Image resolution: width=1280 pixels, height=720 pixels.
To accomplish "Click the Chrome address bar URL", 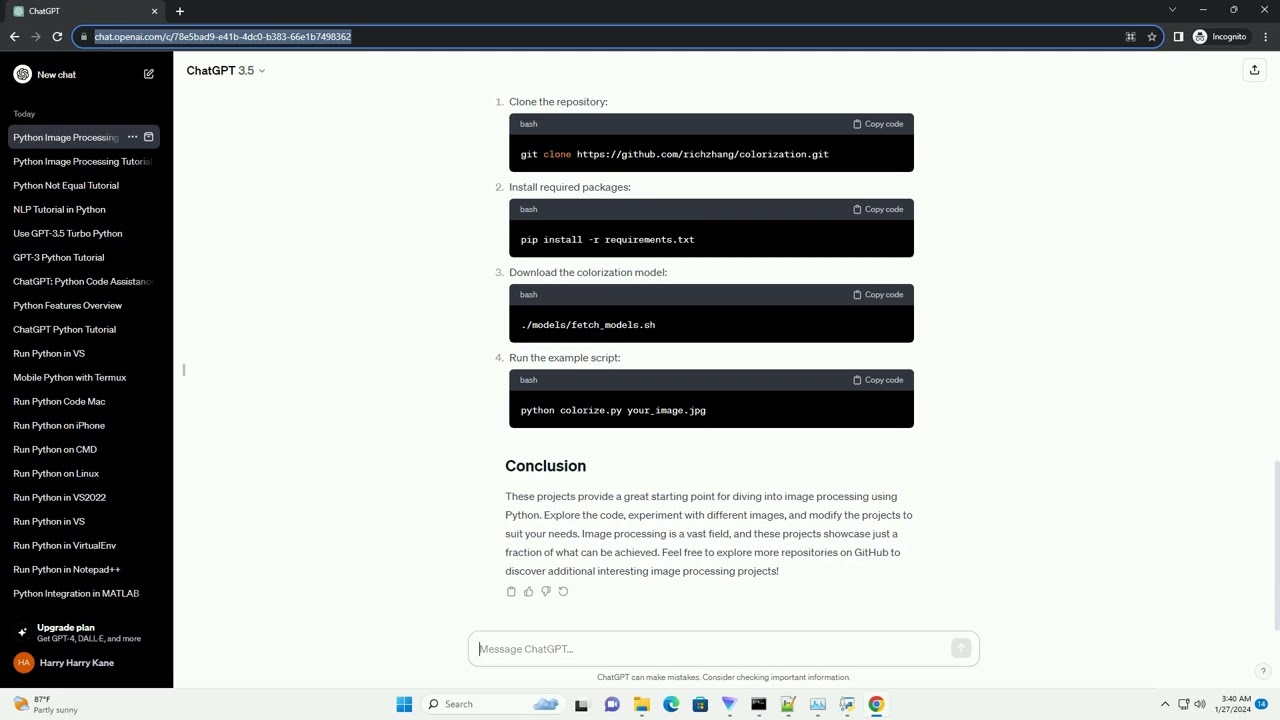I will (x=223, y=37).
